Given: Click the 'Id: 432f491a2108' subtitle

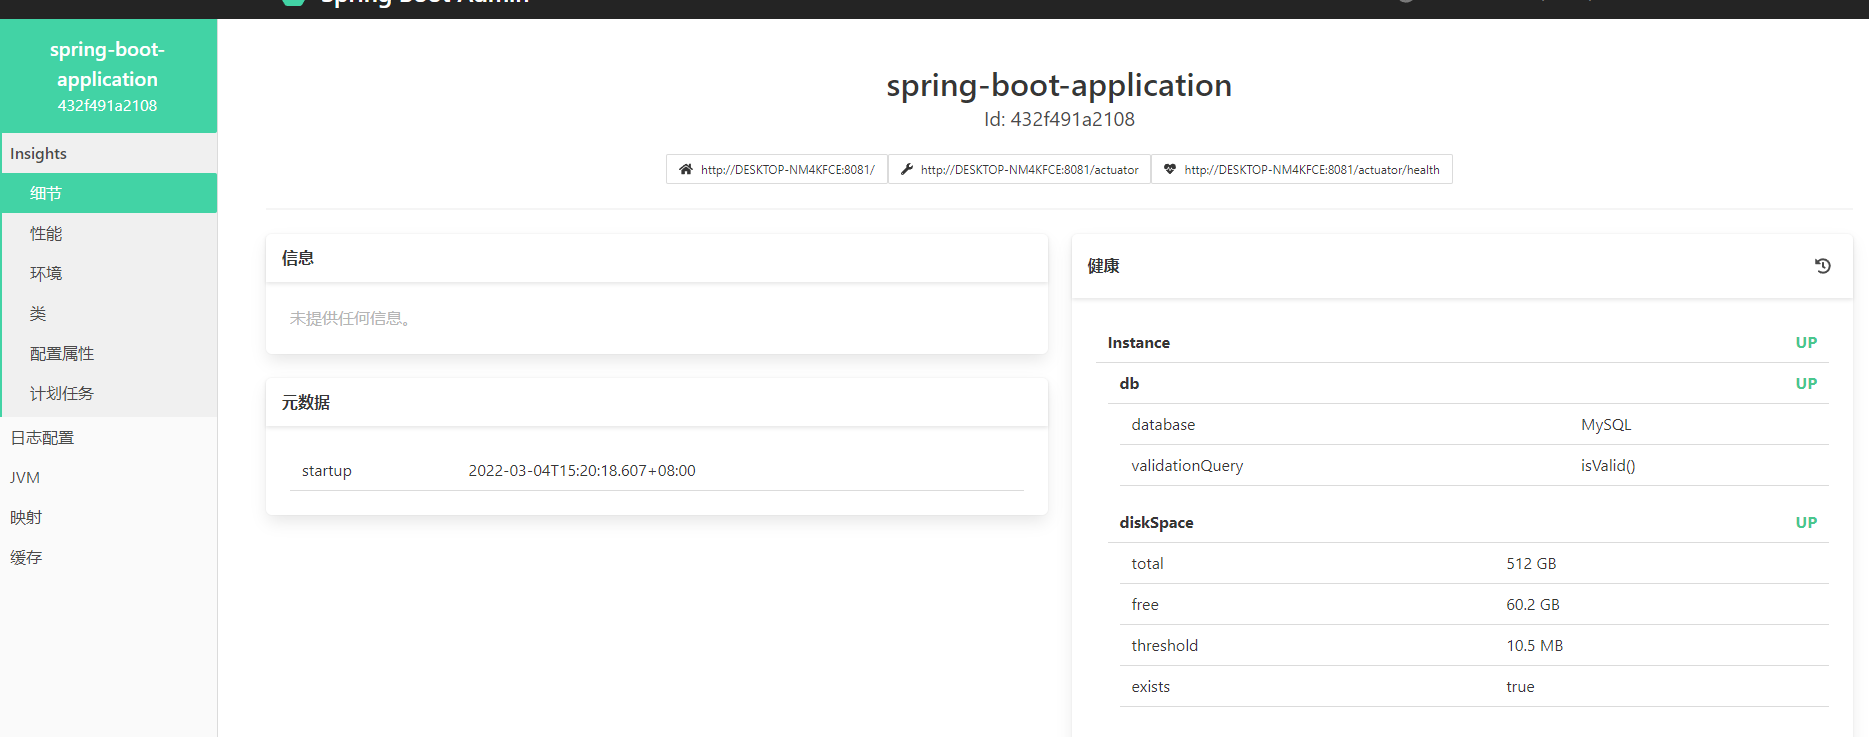Looking at the screenshot, I should pyautogui.click(x=1059, y=119).
